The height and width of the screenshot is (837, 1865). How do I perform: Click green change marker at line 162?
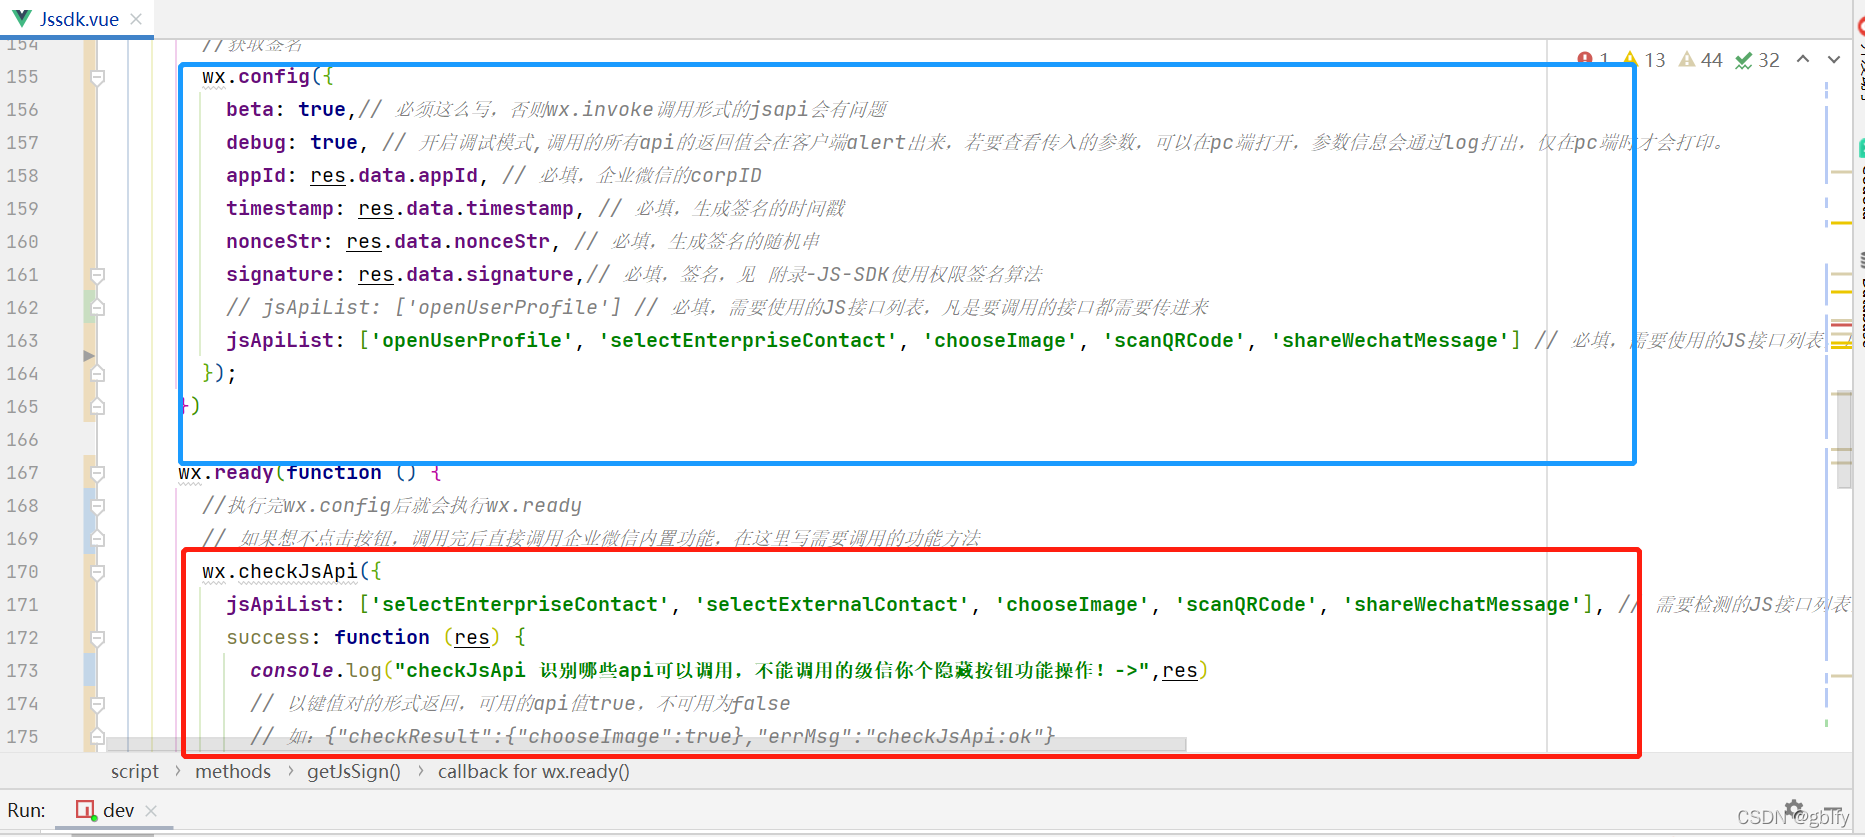coord(88,308)
